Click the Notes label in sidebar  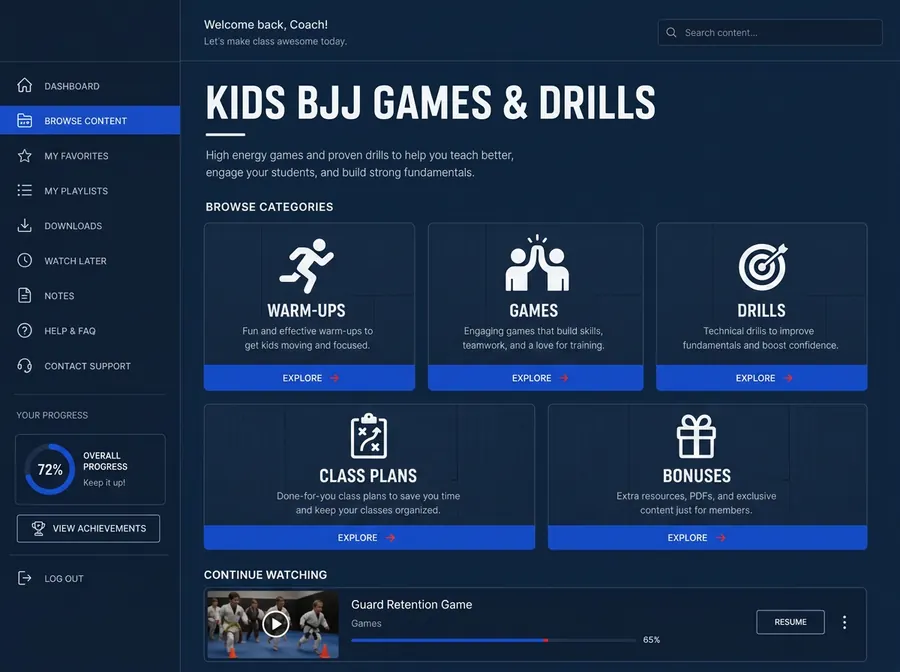(x=59, y=296)
